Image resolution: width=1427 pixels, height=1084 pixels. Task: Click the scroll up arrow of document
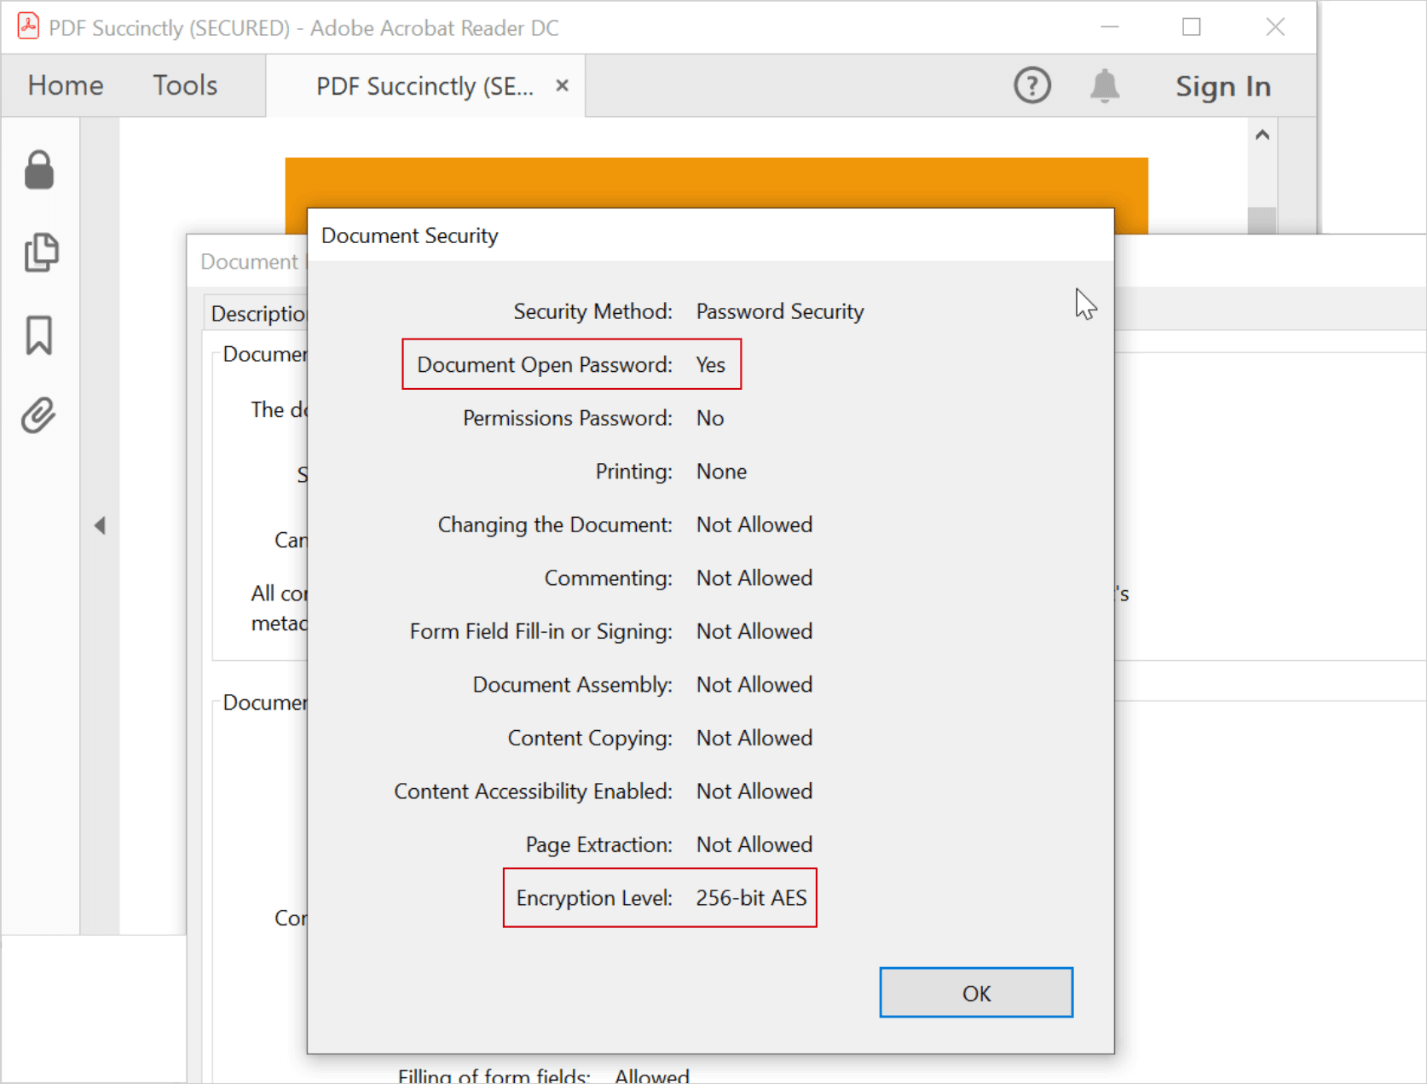pyautogui.click(x=1262, y=135)
